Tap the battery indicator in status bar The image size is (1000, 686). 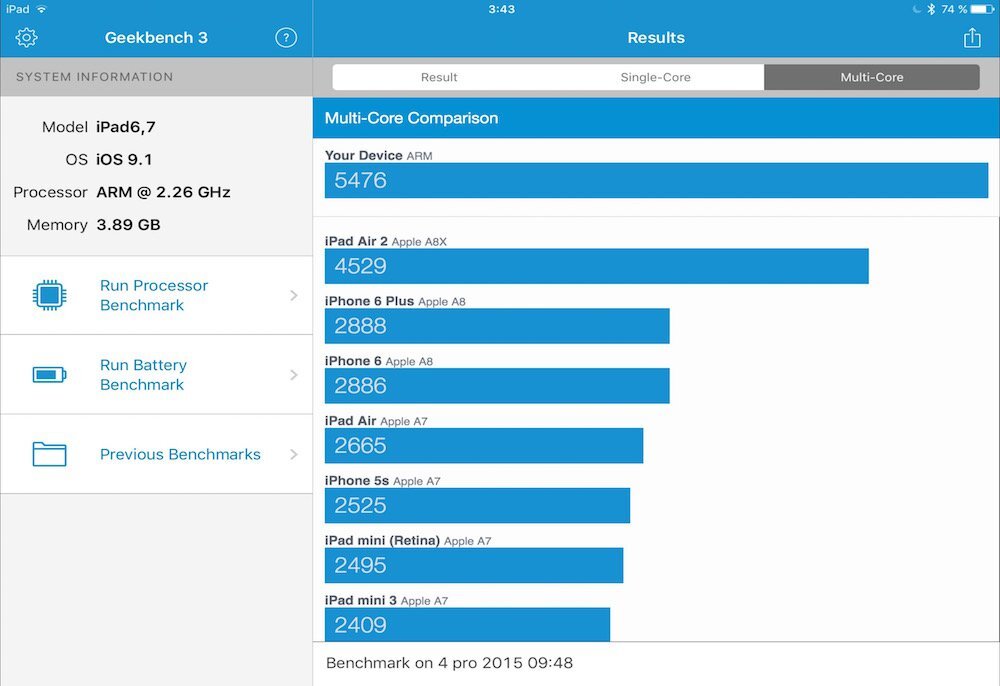tap(984, 9)
